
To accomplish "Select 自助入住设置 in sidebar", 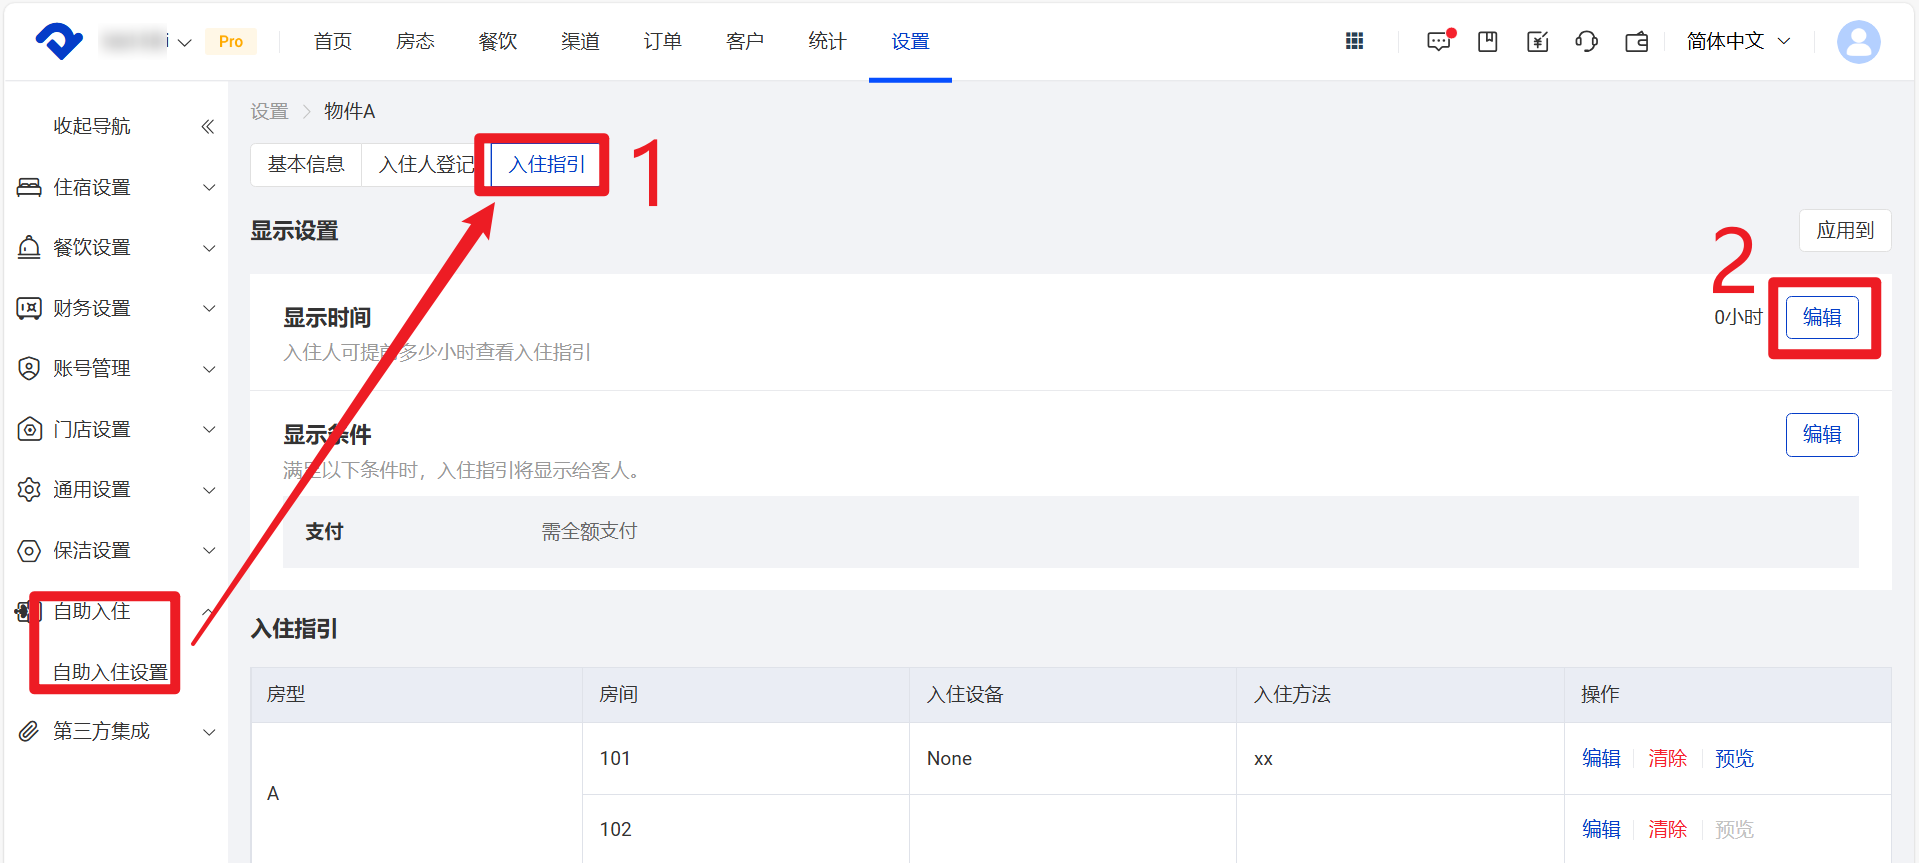I will [110, 672].
